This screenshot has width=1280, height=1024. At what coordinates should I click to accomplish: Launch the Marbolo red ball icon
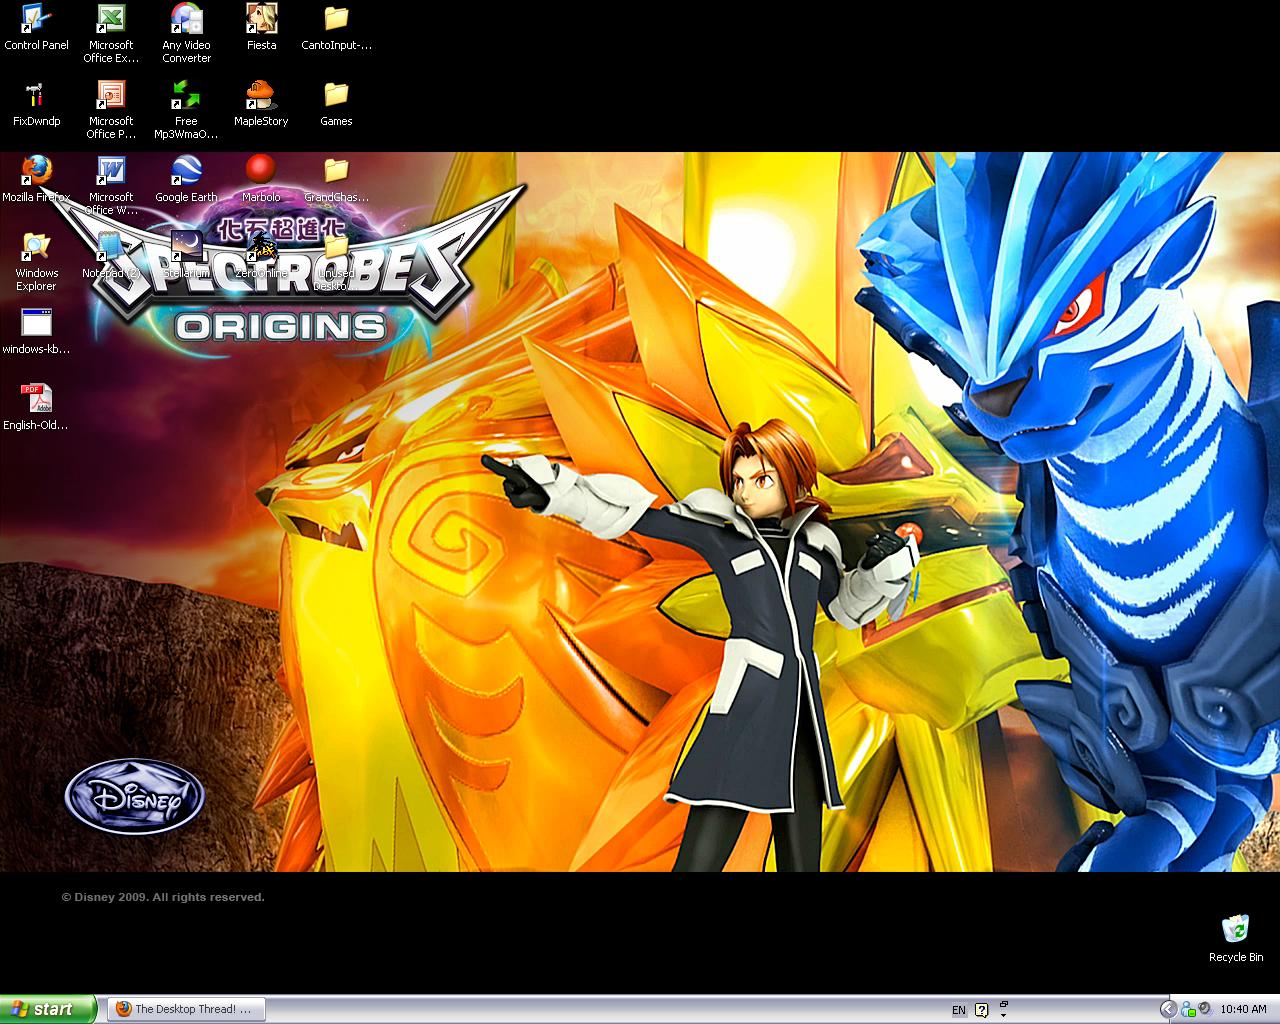pyautogui.click(x=261, y=180)
